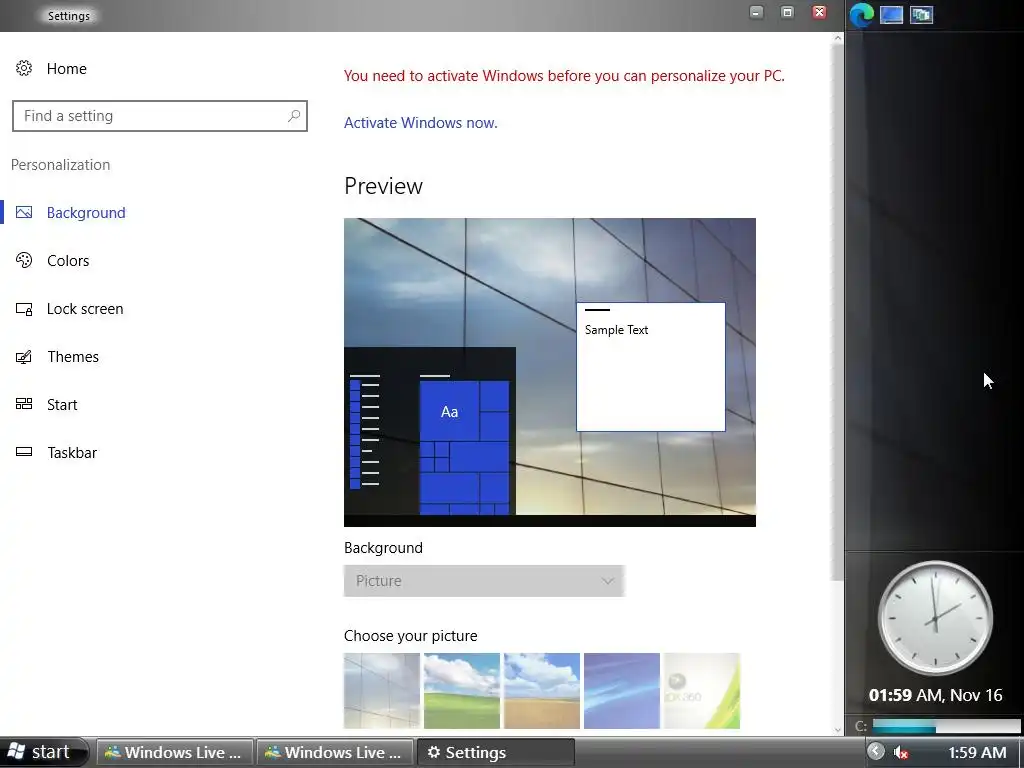Open Themes settings
The width and height of the screenshot is (1024, 768).
[73, 357]
